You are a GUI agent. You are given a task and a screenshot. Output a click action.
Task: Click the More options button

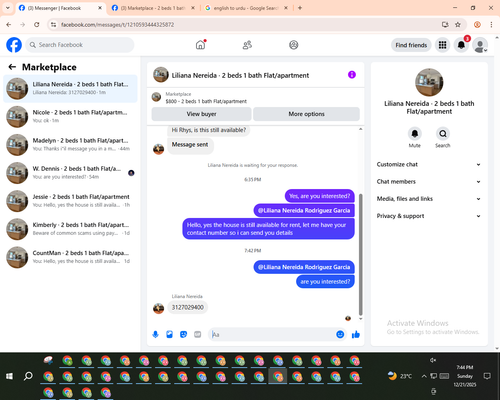tap(306, 114)
